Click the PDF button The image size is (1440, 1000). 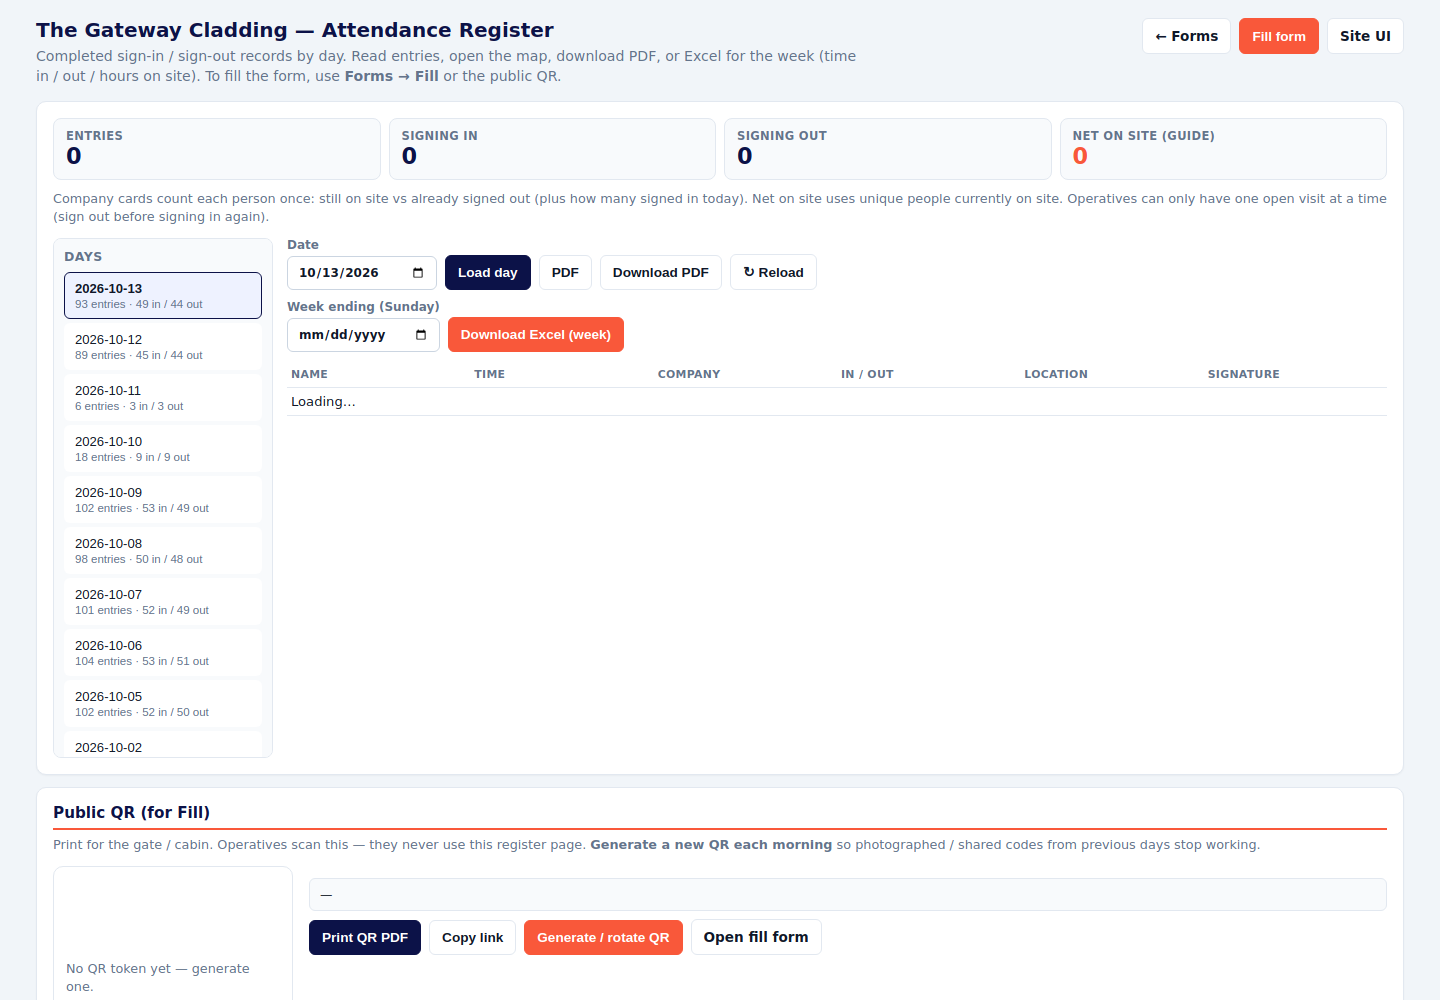pos(565,273)
